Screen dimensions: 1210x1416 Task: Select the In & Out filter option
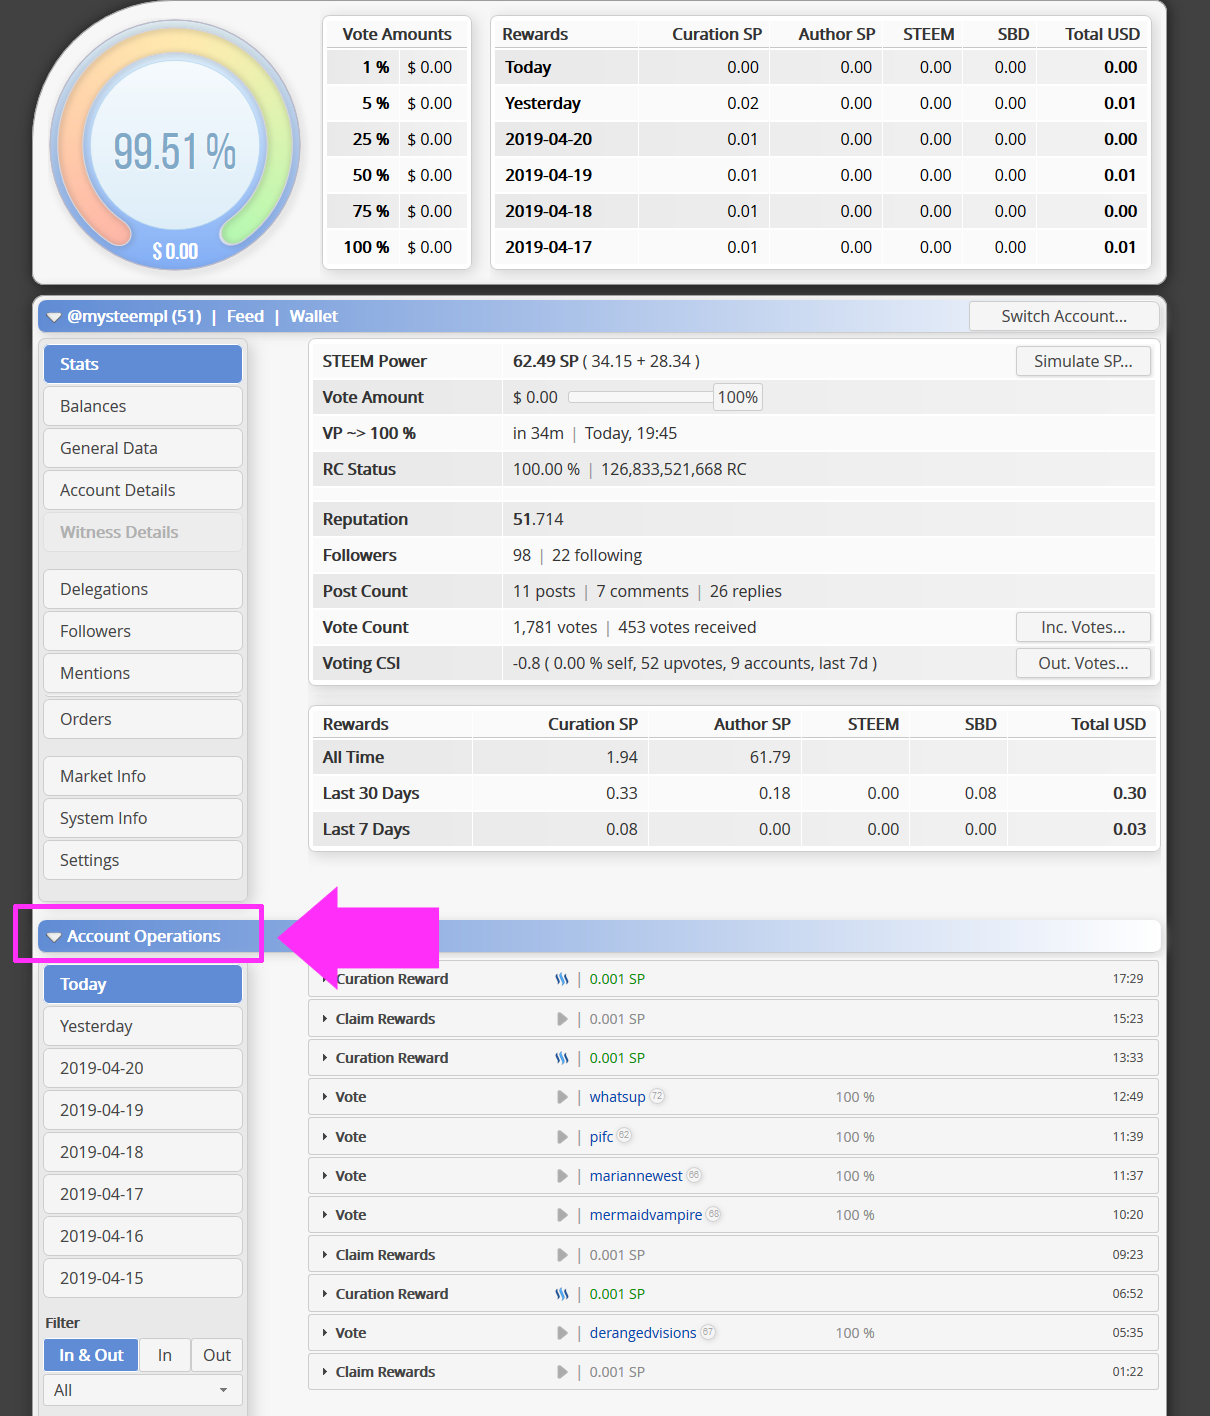pos(91,1355)
